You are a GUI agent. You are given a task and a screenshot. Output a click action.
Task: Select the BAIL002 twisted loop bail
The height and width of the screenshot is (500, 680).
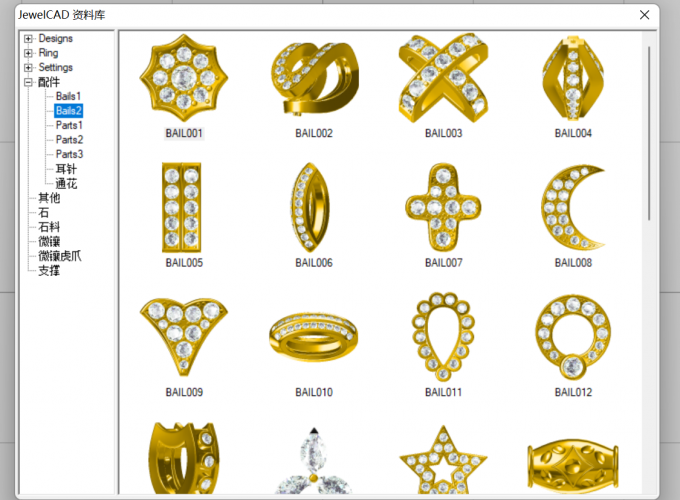(x=314, y=78)
